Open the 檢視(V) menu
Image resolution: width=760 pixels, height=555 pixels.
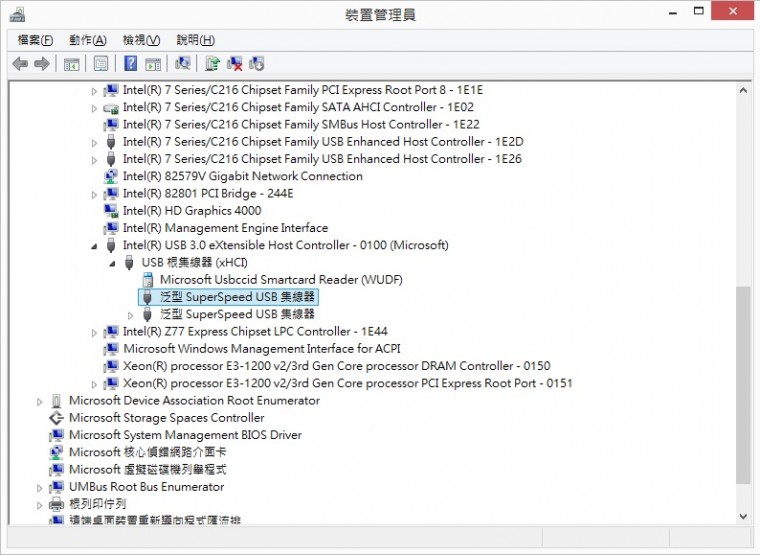tap(141, 40)
